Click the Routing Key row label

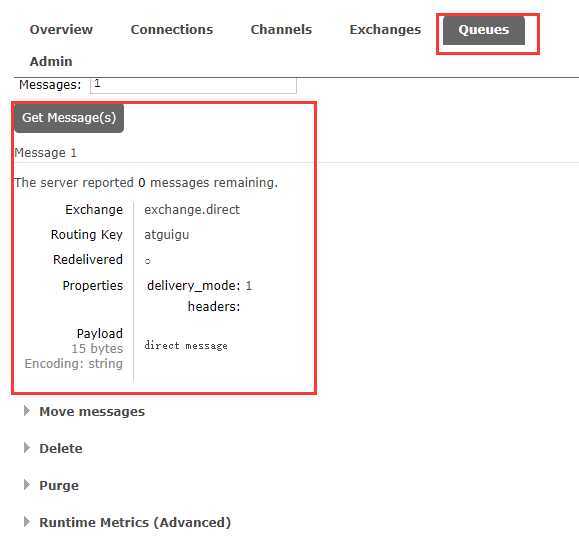pos(87,235)
